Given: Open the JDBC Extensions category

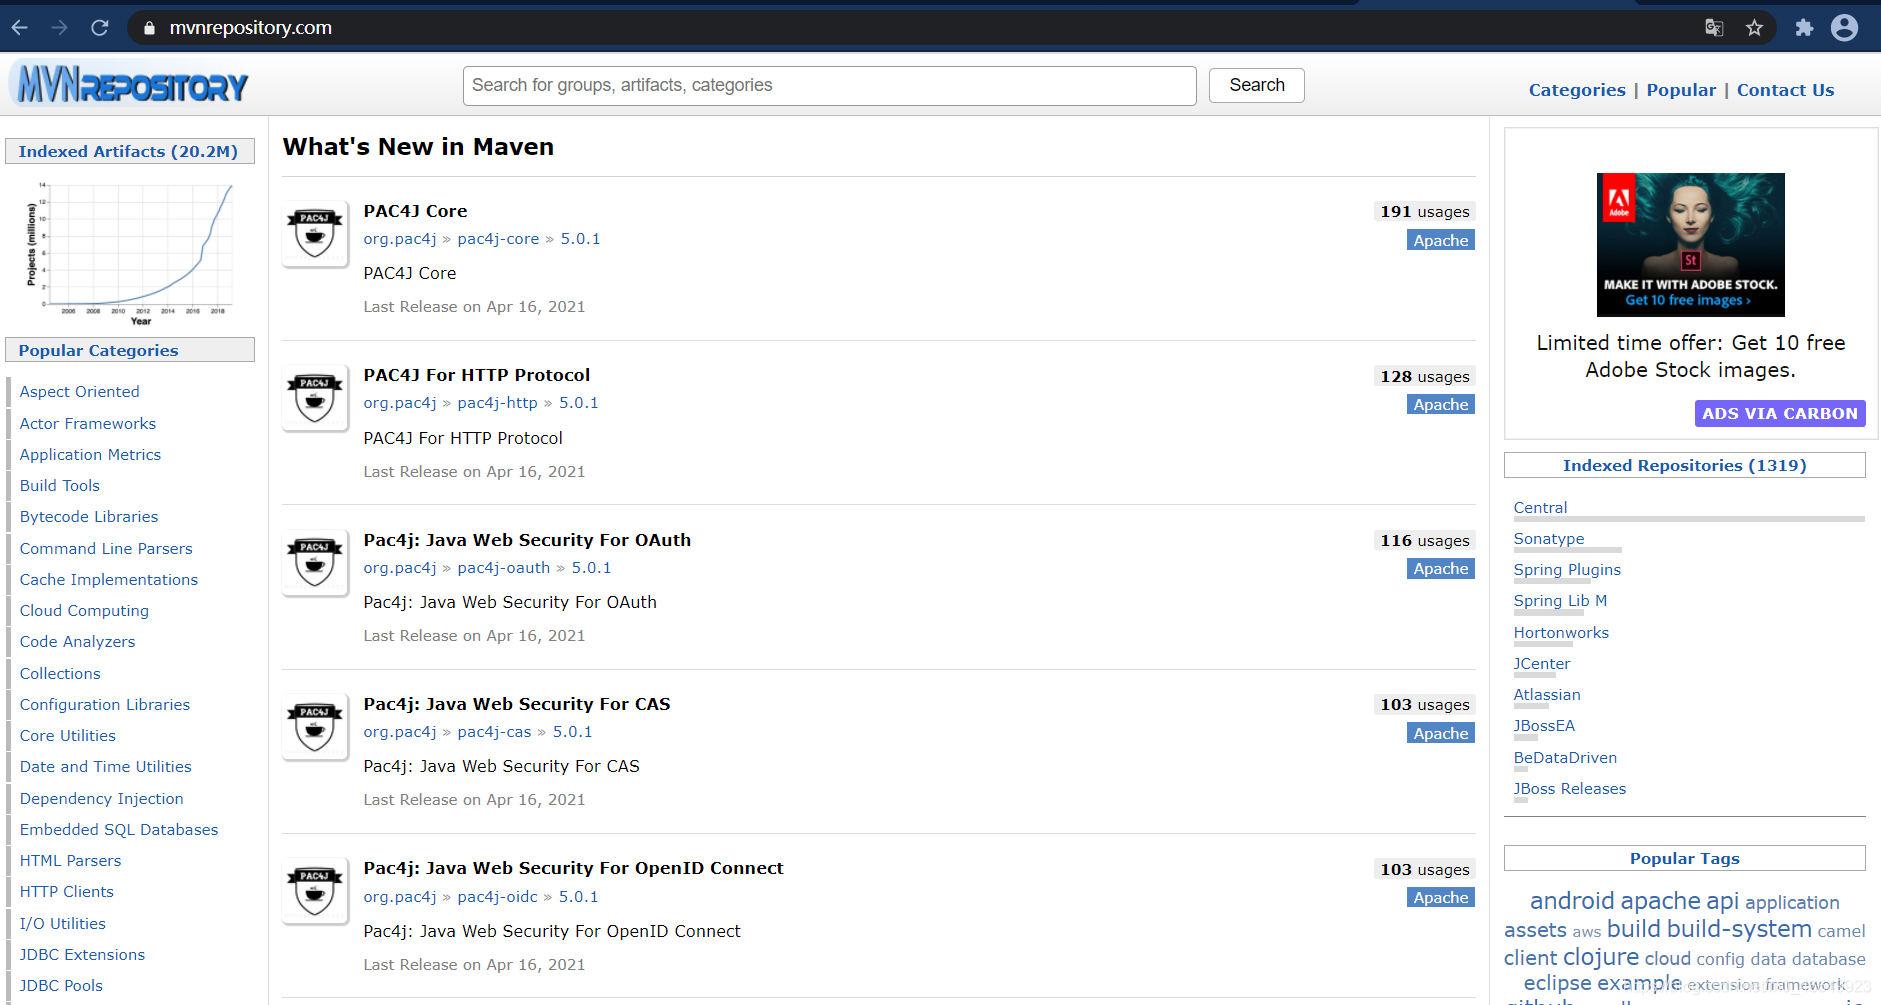Looking at the screenshot, I should click(82, 955).
